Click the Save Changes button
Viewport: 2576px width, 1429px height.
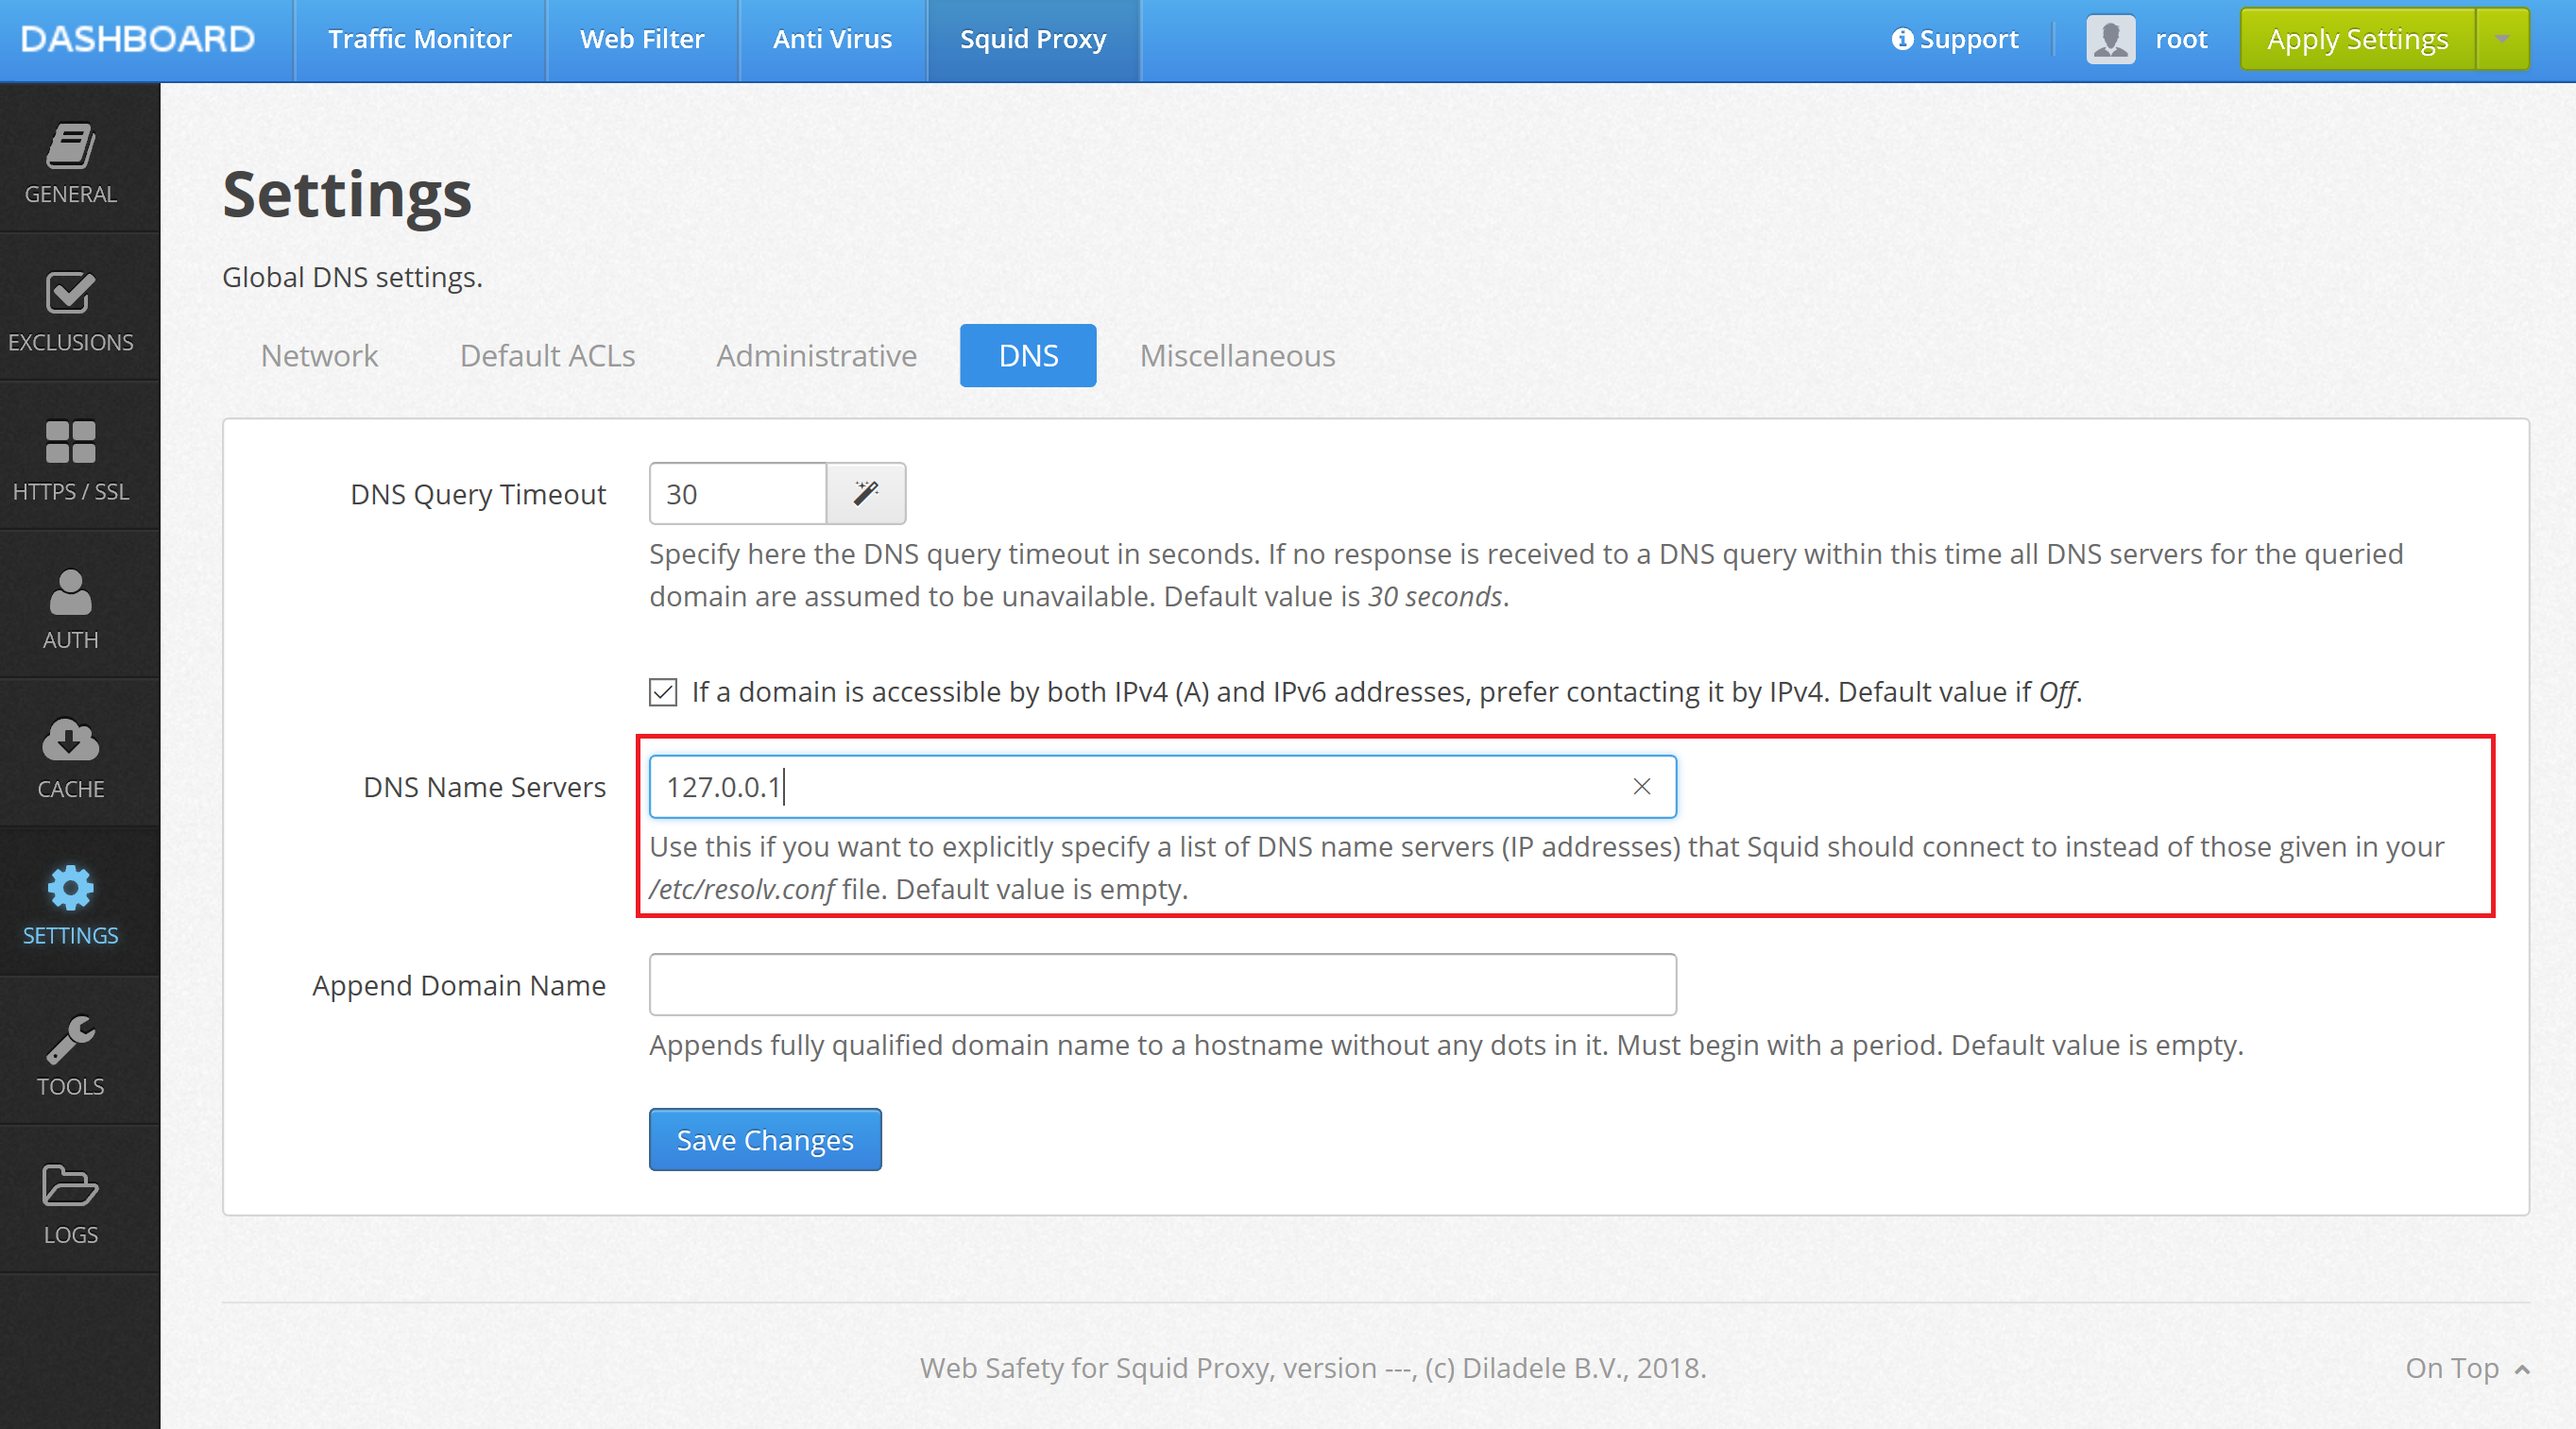click(765, 1140)
